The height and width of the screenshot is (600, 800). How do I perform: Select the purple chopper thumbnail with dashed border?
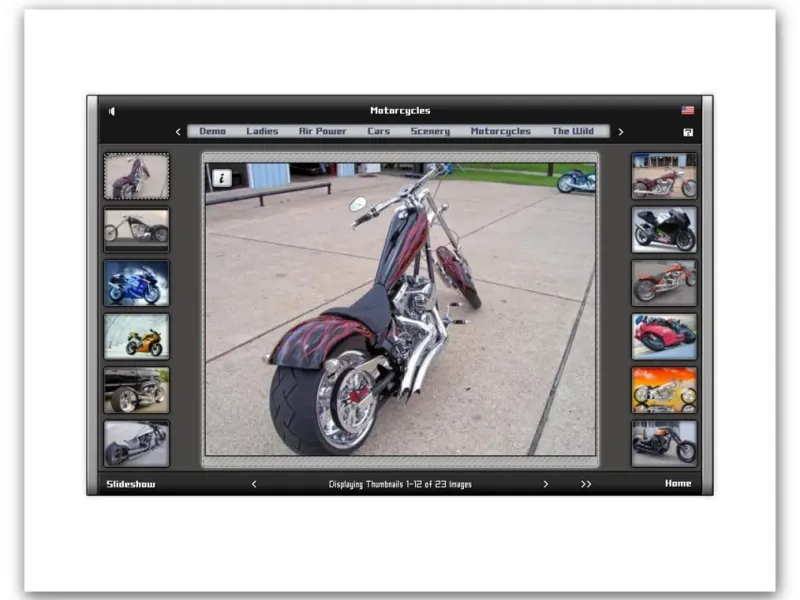pyautogui.click(x=136, y=176)
